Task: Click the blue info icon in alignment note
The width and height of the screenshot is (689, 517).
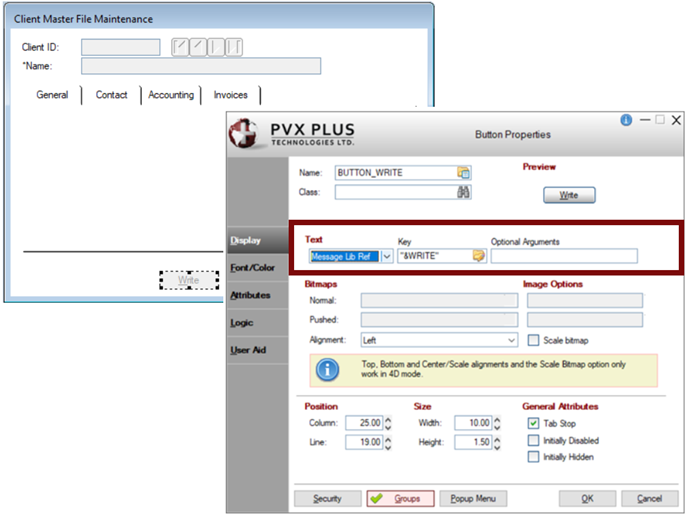Action: [x=326, y=371]
